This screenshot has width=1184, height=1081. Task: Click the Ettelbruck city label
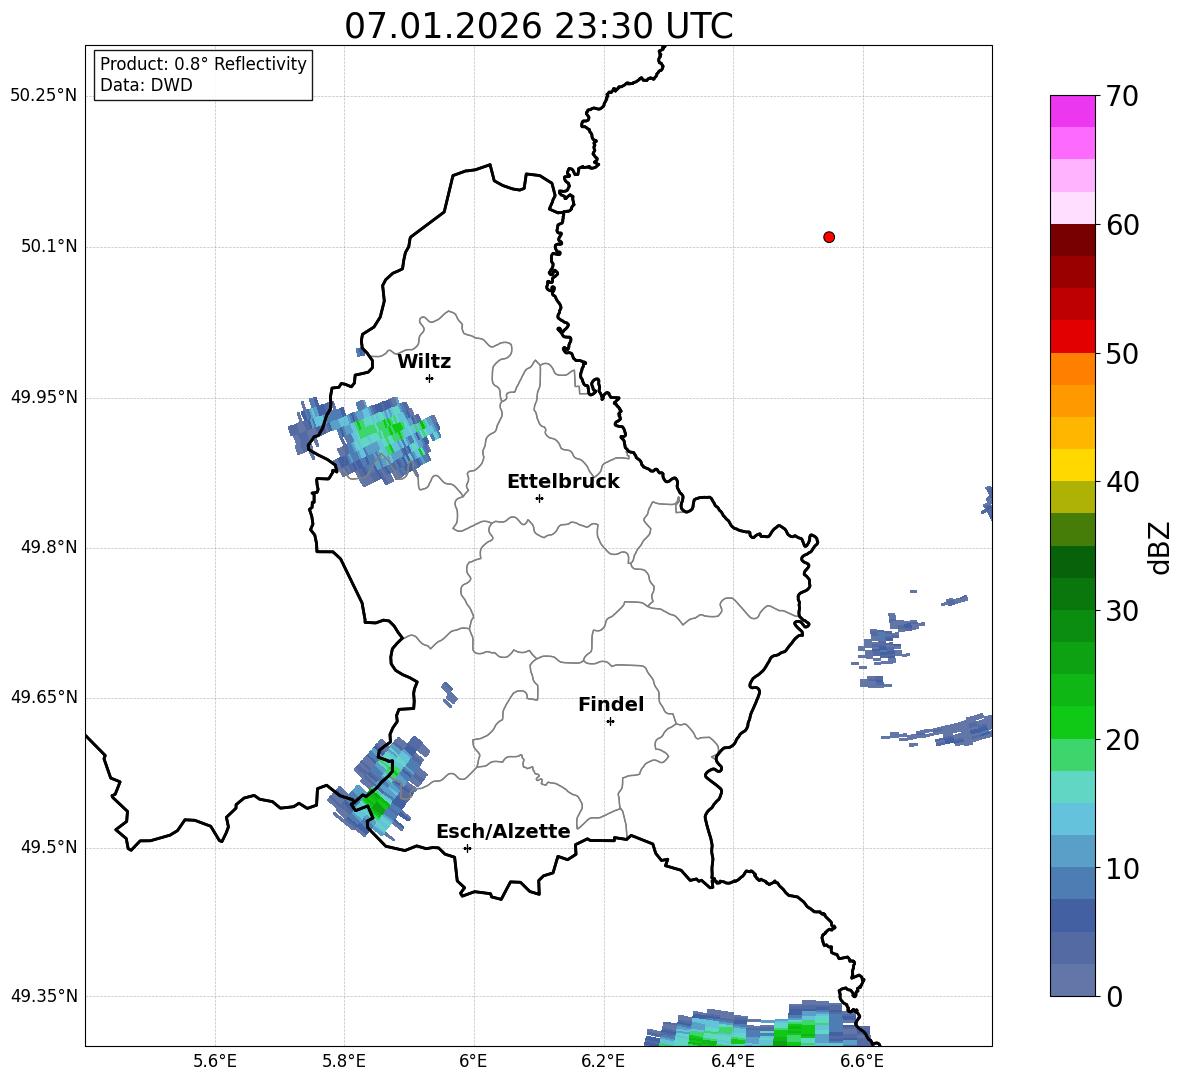coord(563,482)
